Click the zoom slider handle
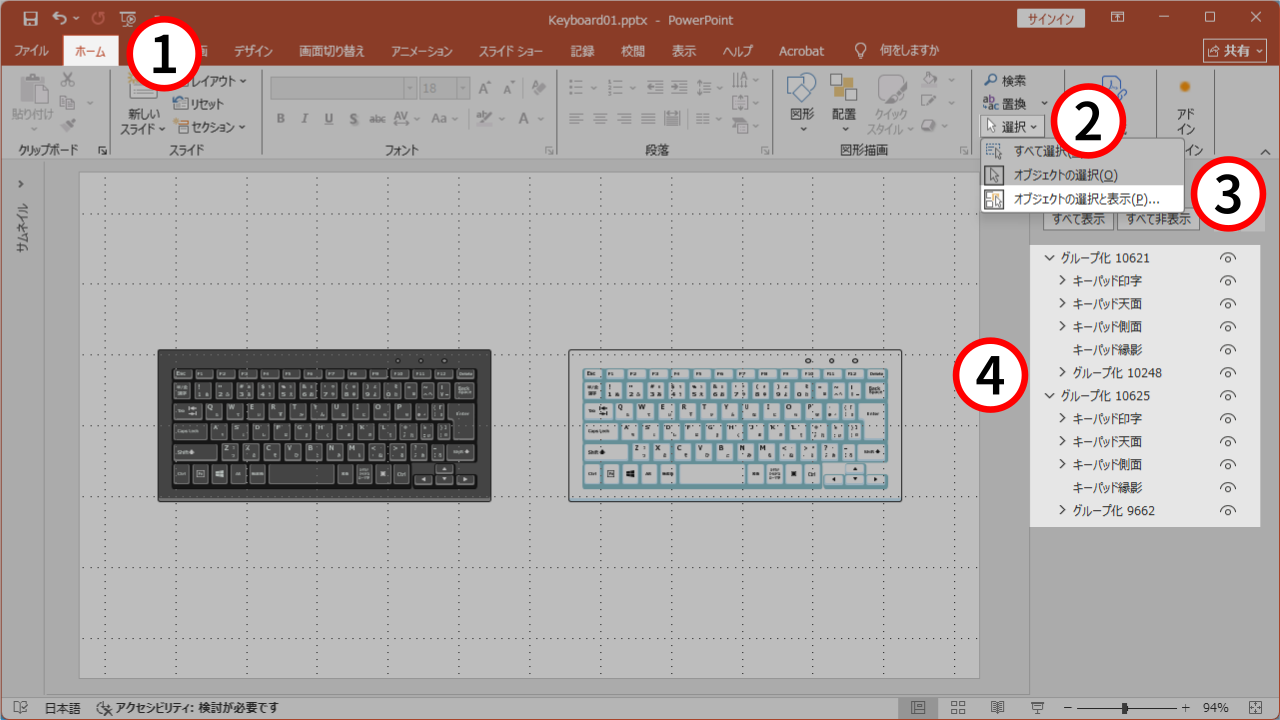This screenshot has width=1280, height=720. pos(1125,707)
